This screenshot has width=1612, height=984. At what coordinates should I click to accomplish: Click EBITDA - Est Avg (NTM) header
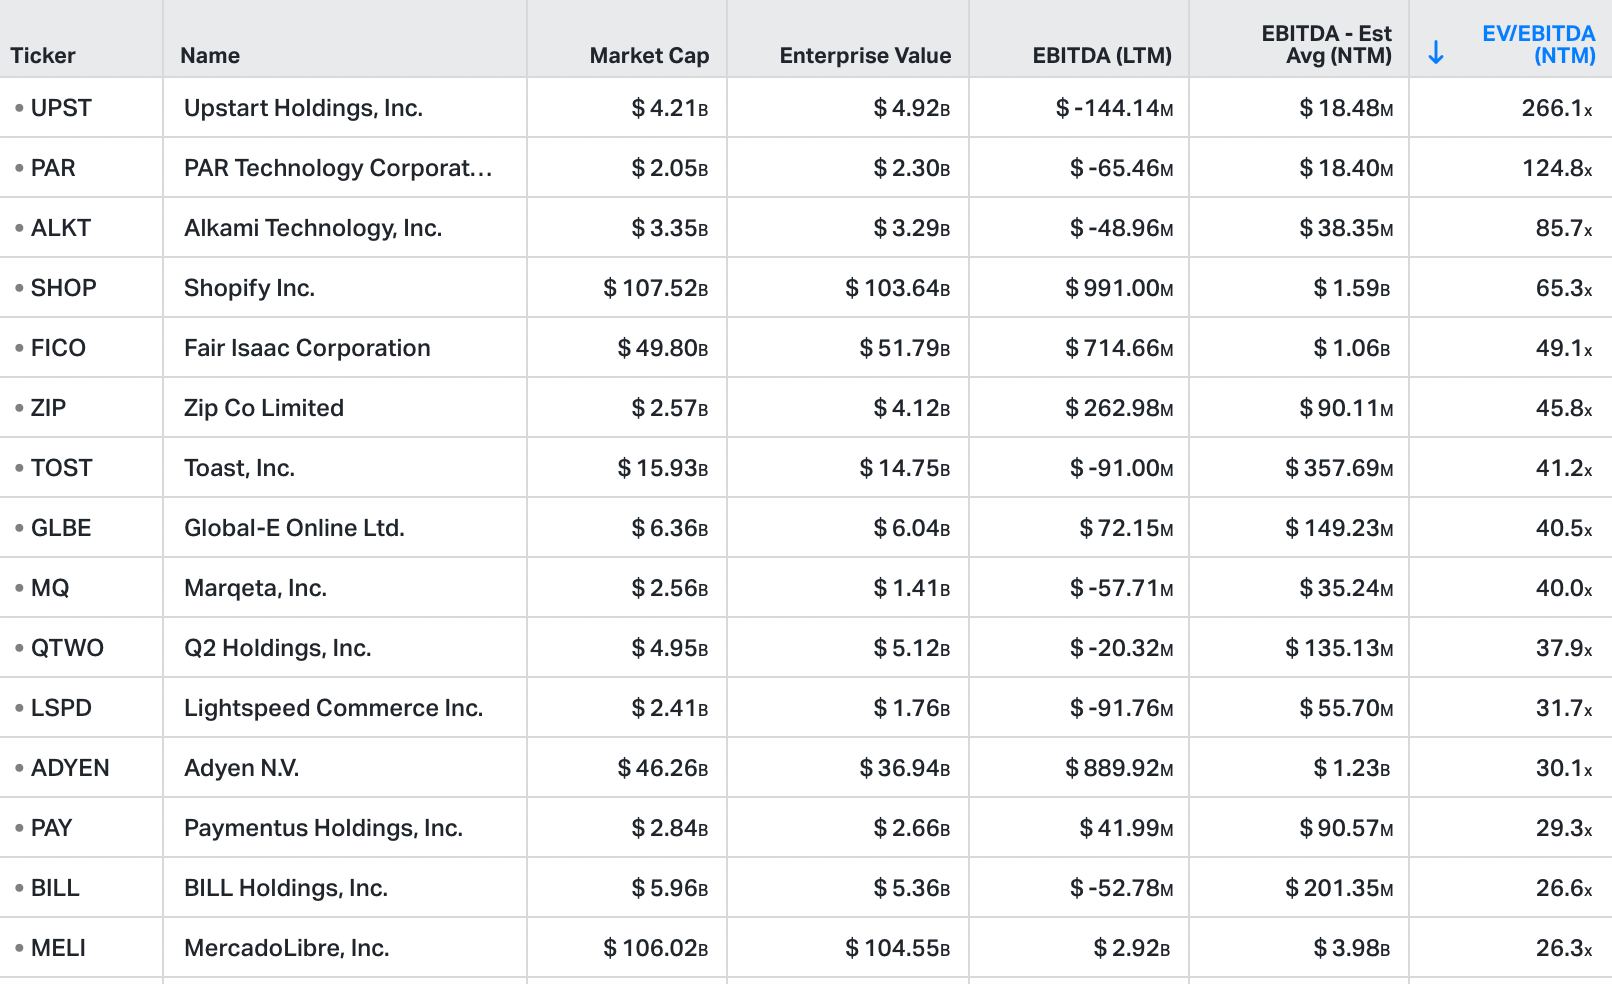(1326, 45)
